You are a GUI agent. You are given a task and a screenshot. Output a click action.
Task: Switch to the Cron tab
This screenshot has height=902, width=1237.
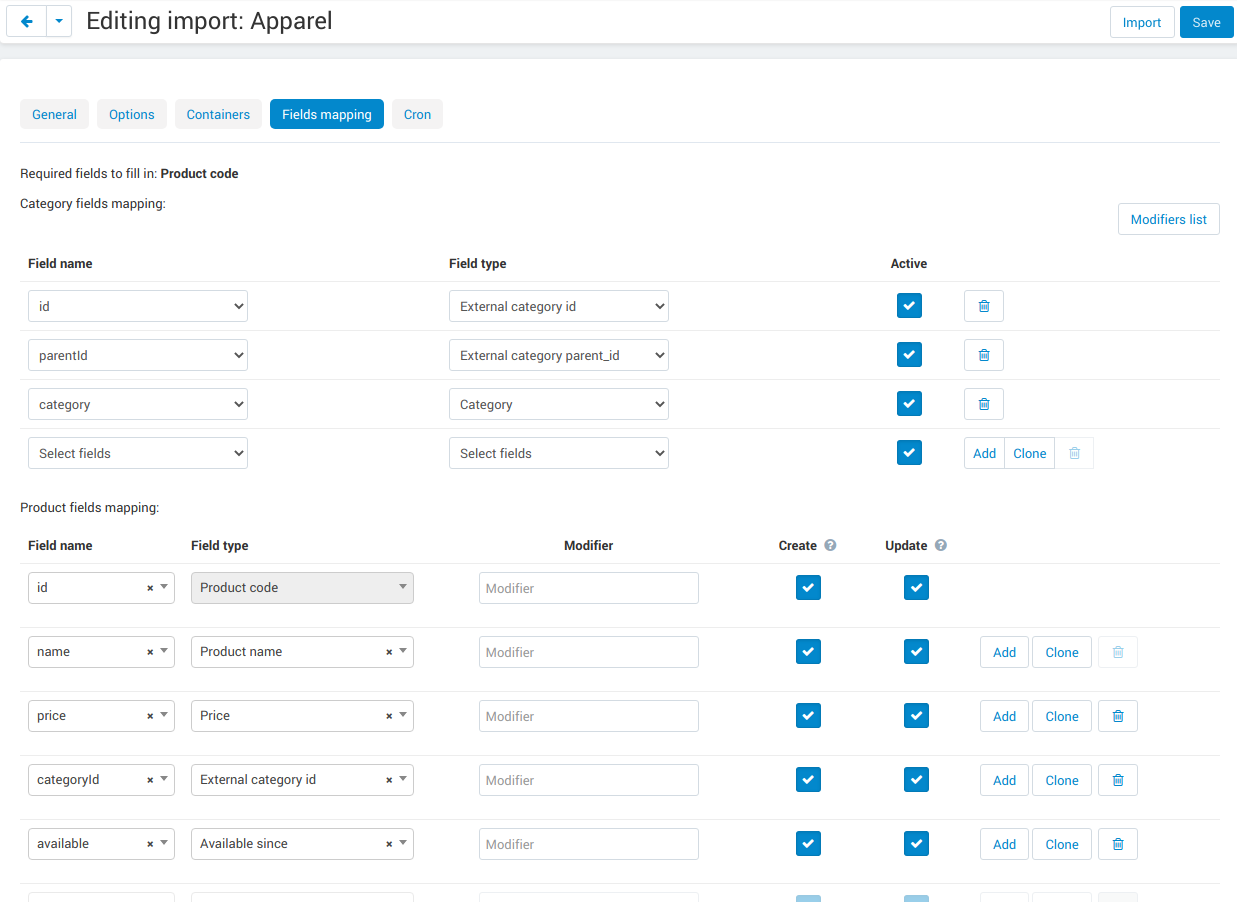[417, 114]
